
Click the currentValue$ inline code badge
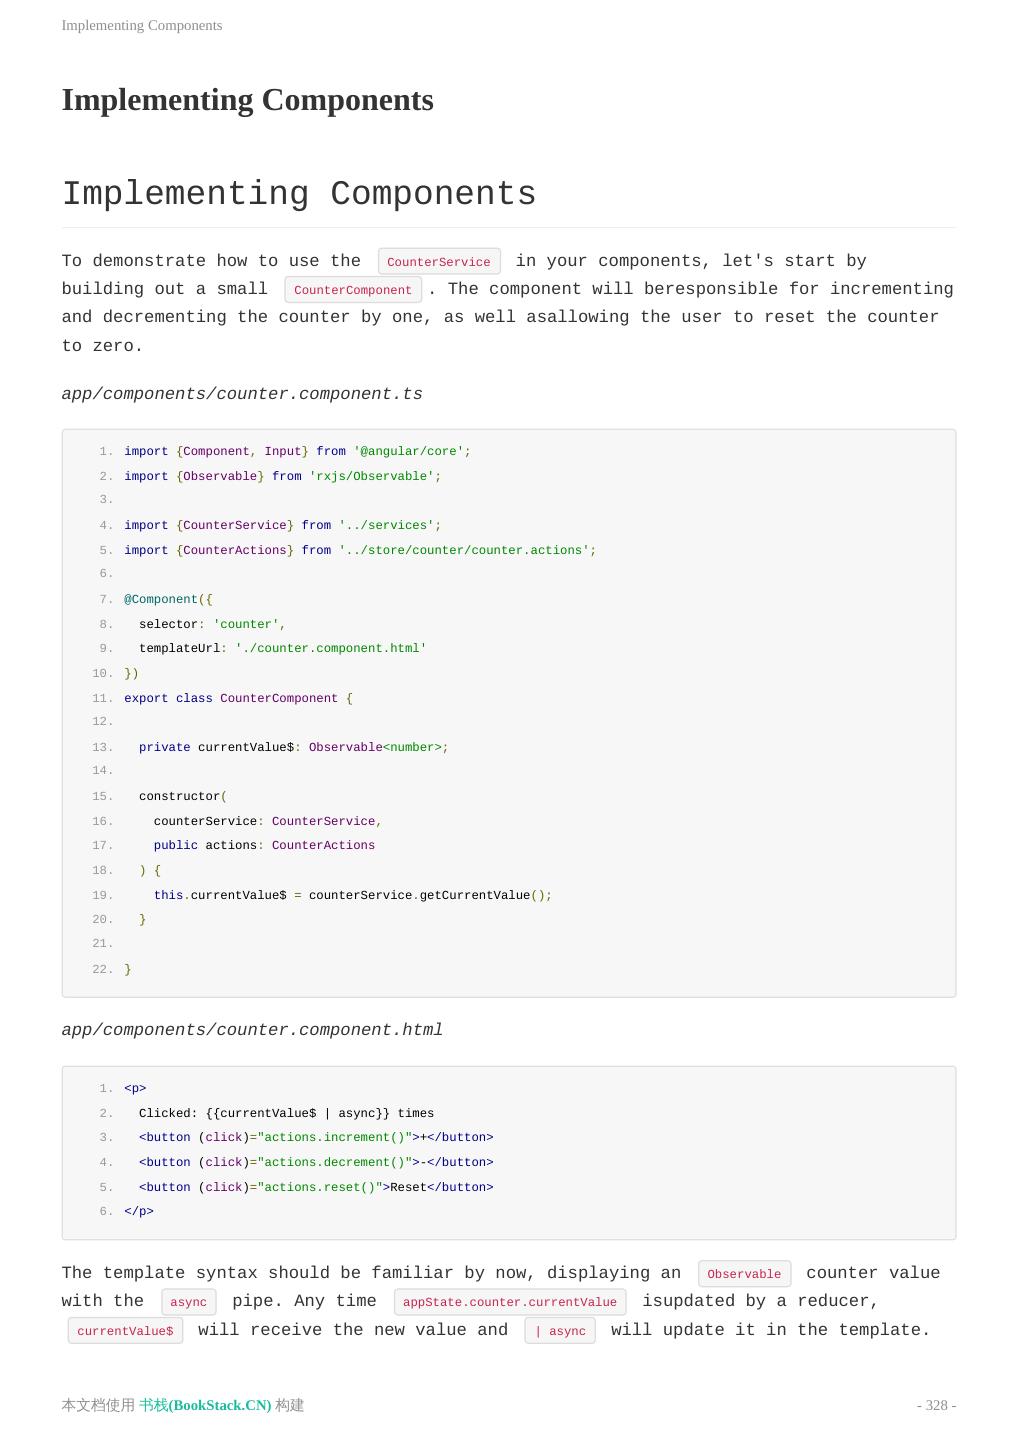point(125,1331)
